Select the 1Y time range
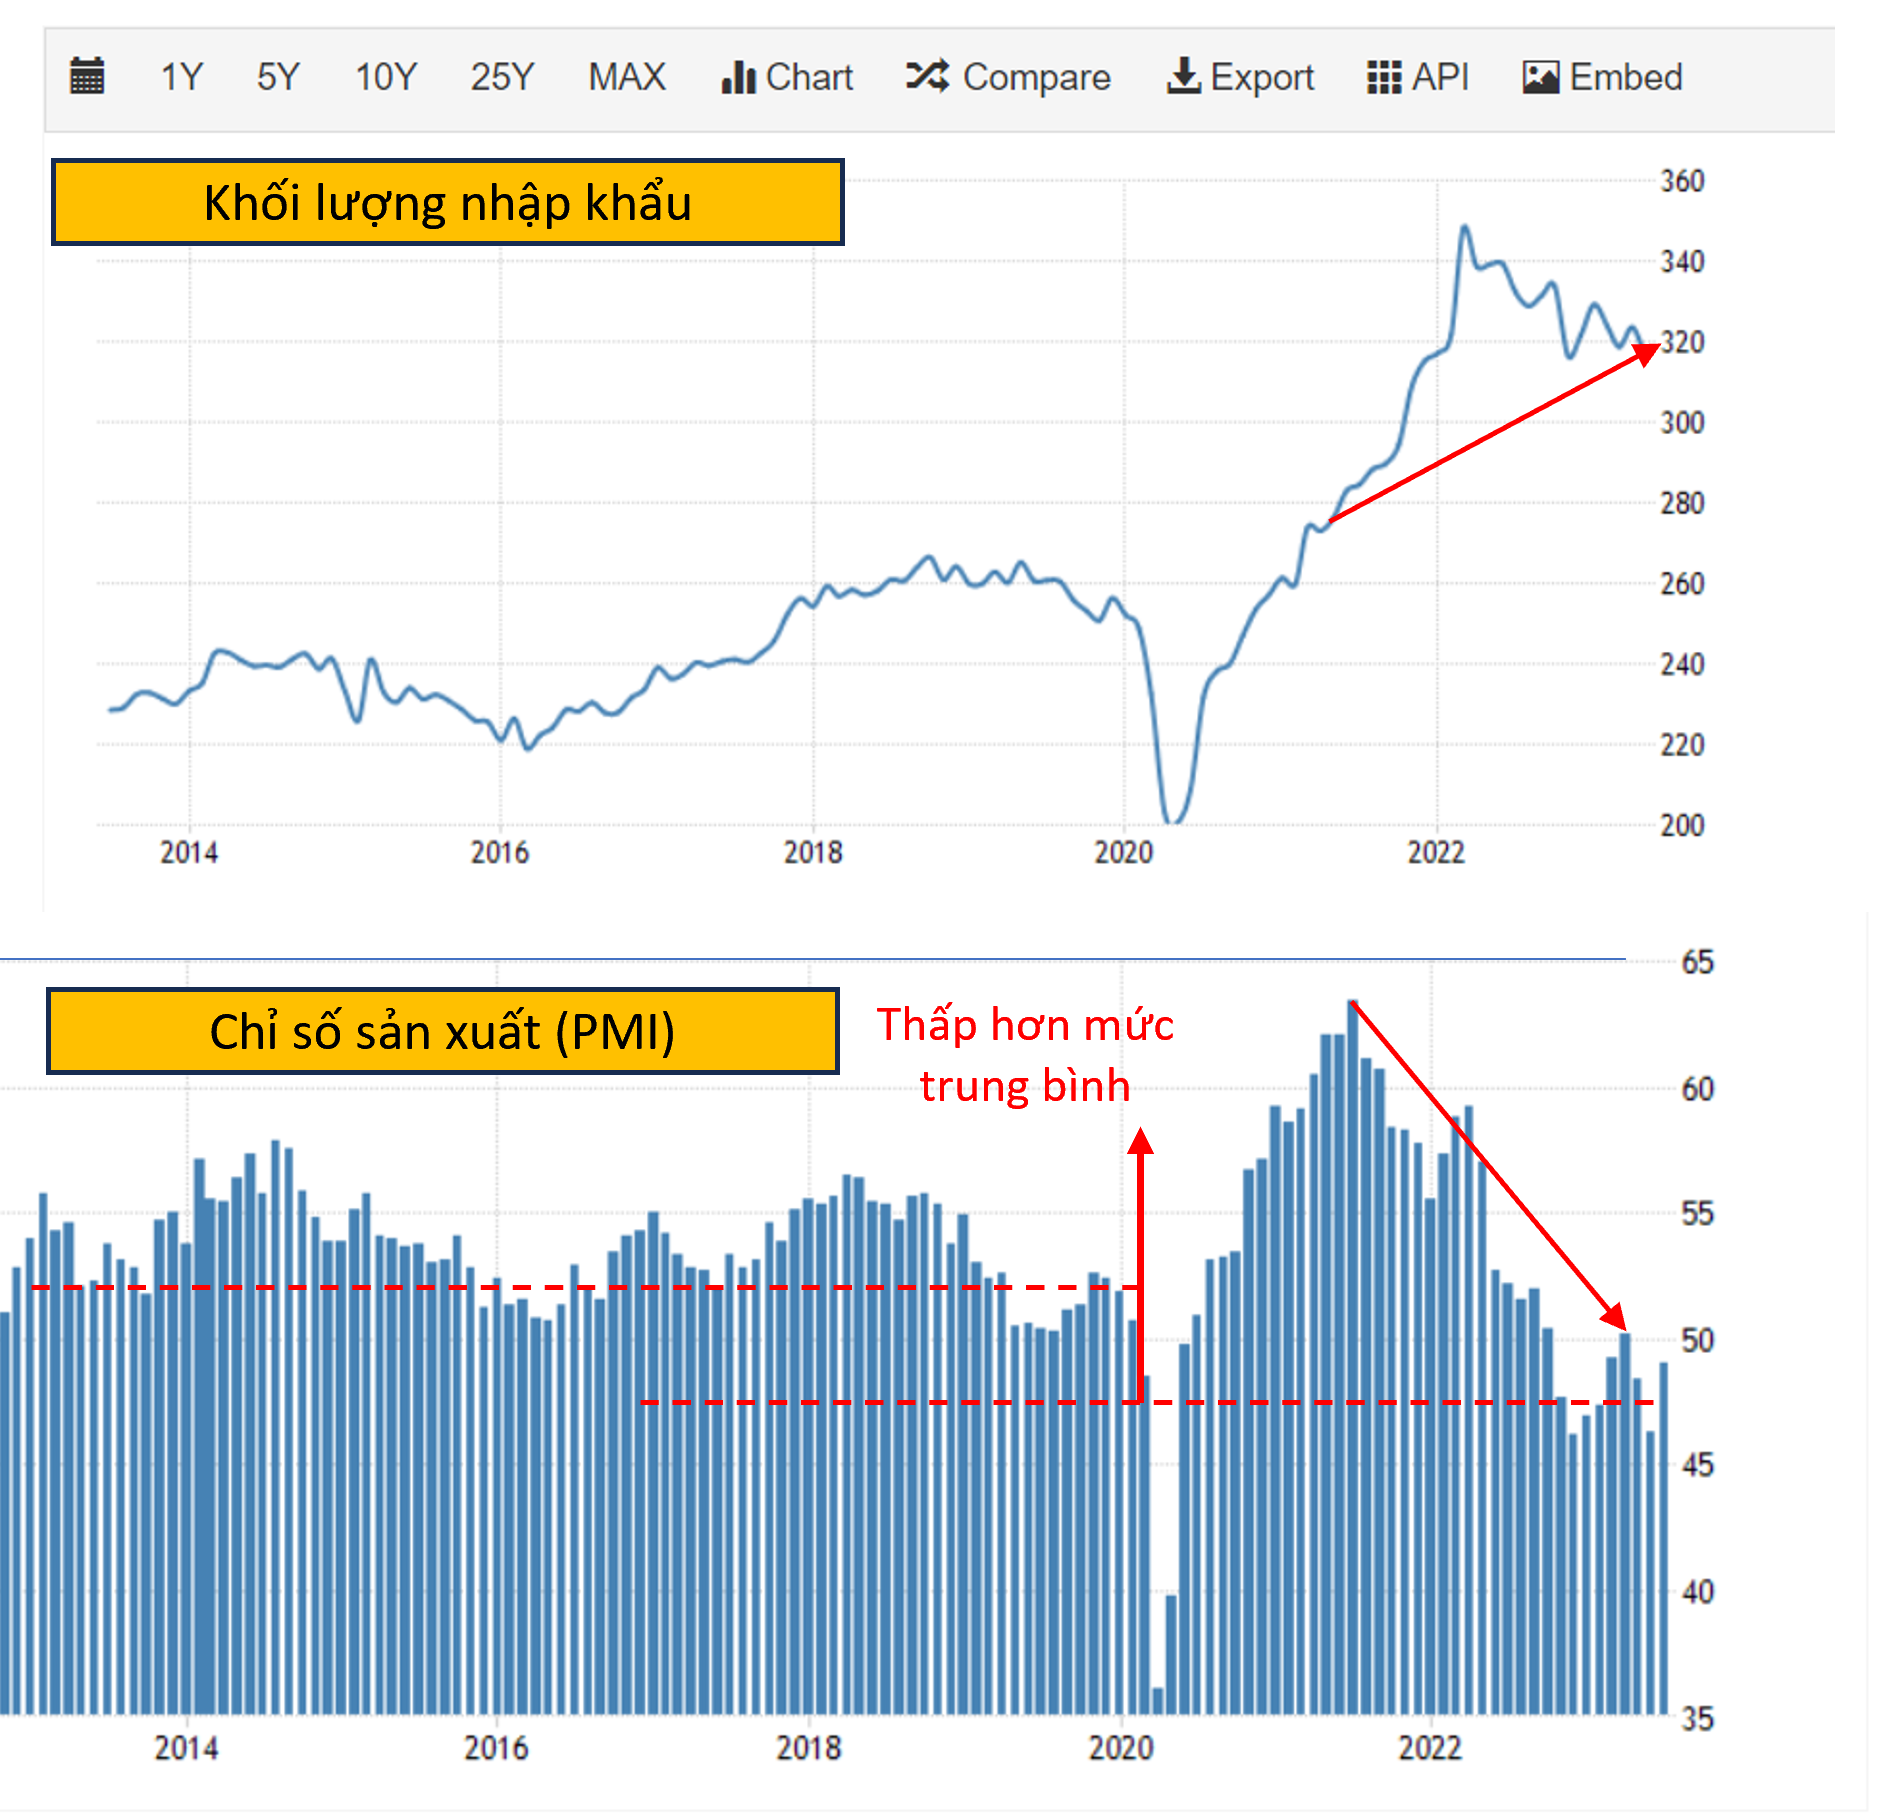The width and height of the screenshot is (1877, 1816). tap(182, 77)
